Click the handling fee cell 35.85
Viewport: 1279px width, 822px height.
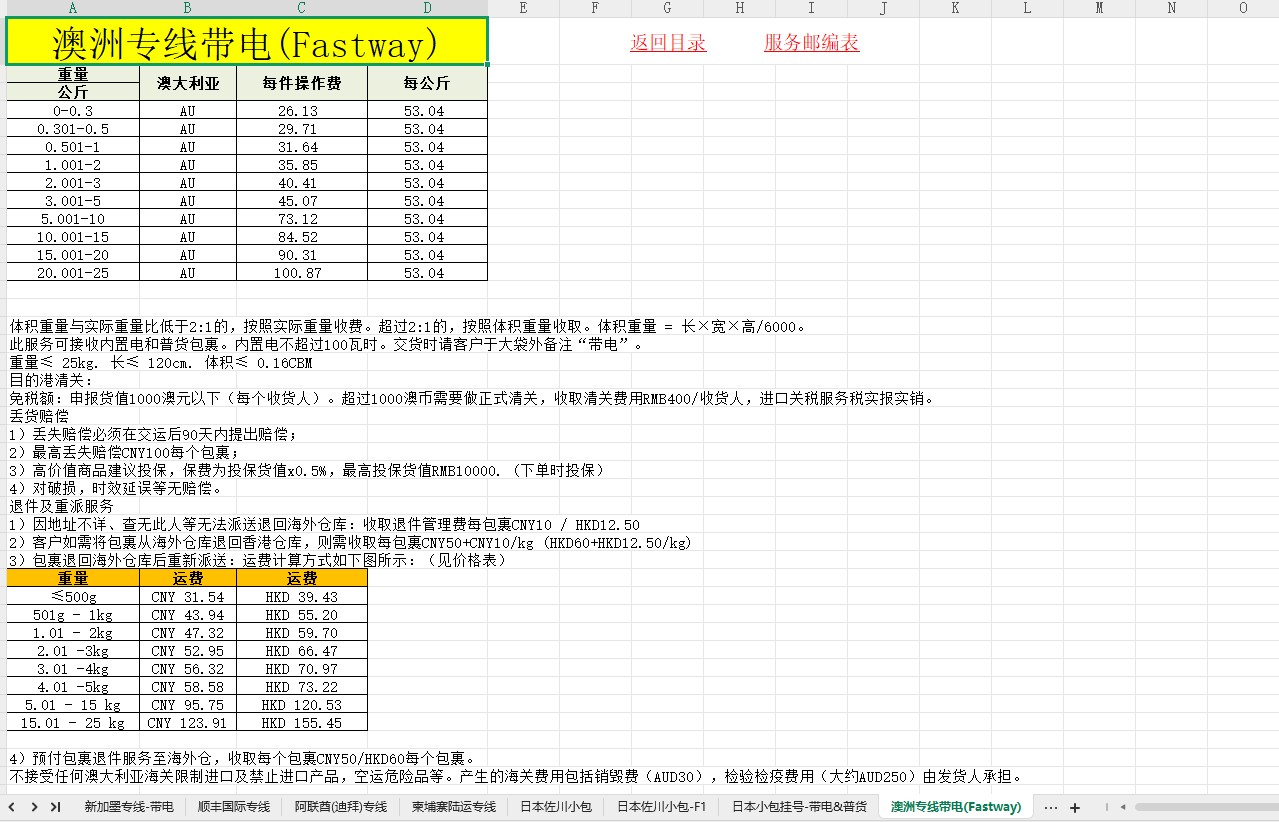coord(302,165)
